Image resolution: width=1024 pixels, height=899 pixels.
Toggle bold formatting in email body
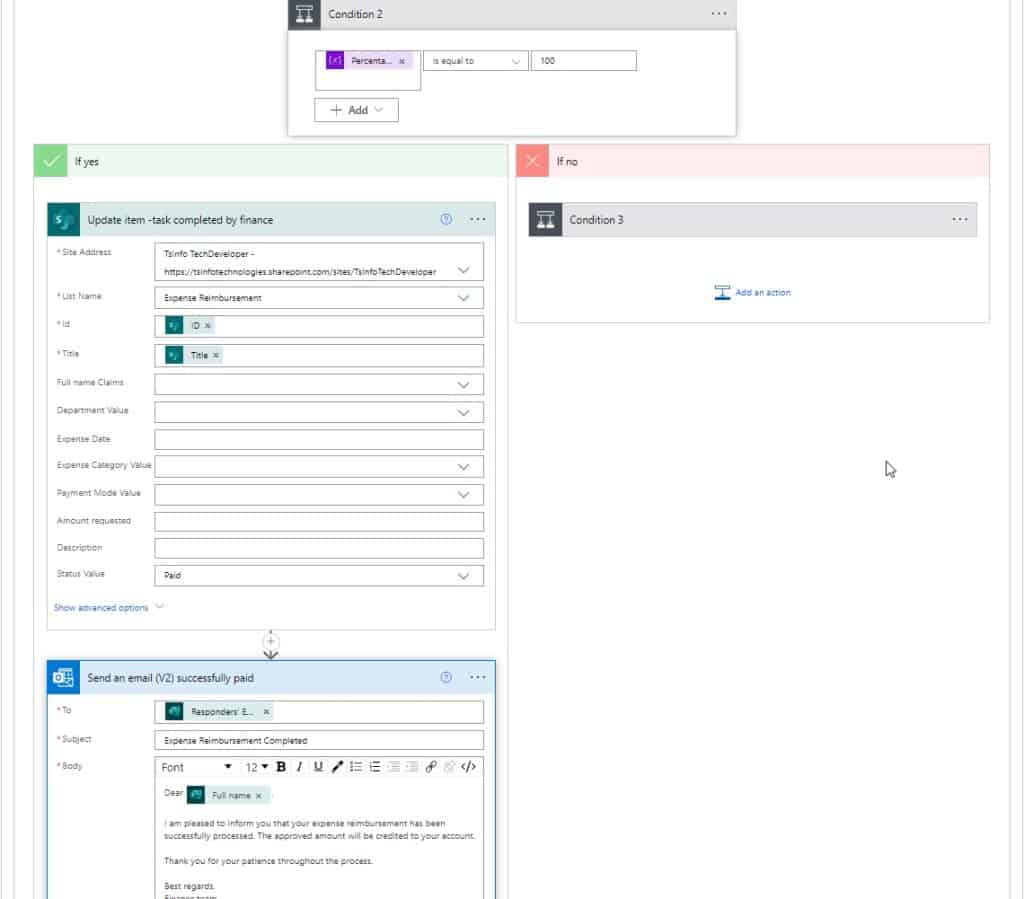(281, 766)
